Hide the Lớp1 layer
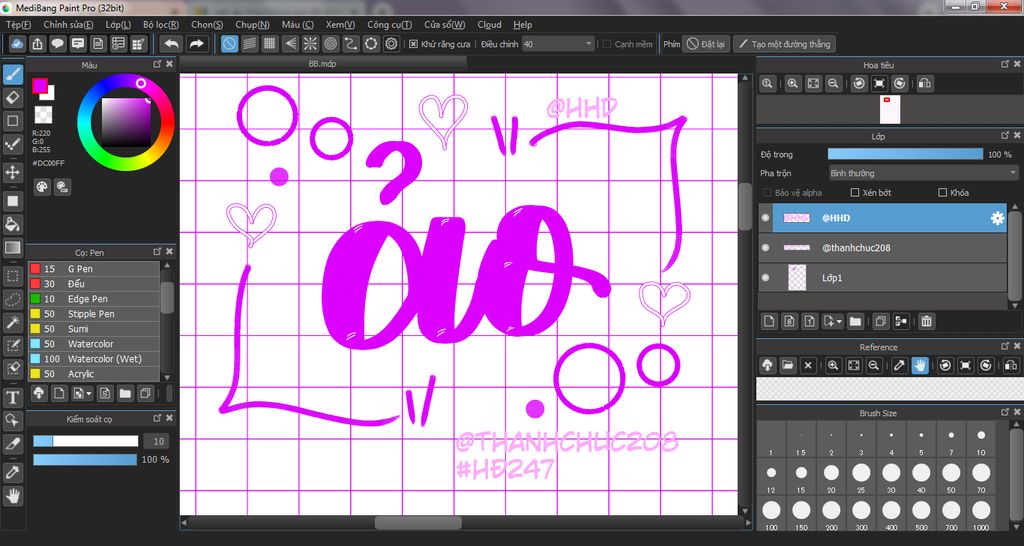The width and height of the screenshot is (1024, 546). pyautogui.click(x=765, y=278)
